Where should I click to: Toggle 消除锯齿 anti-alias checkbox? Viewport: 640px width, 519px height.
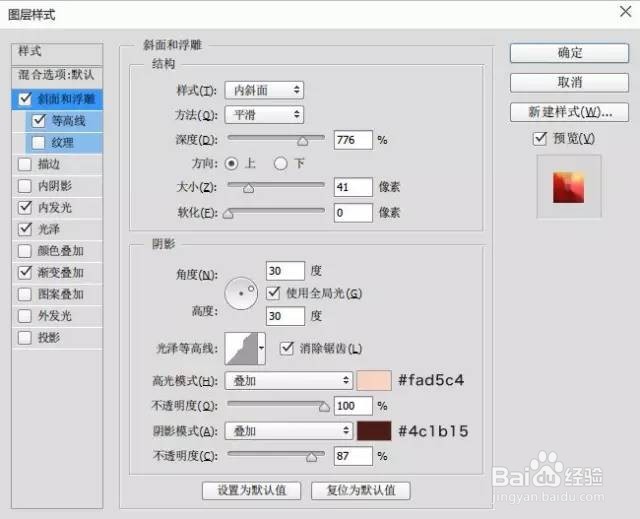(x=287, y=348)
